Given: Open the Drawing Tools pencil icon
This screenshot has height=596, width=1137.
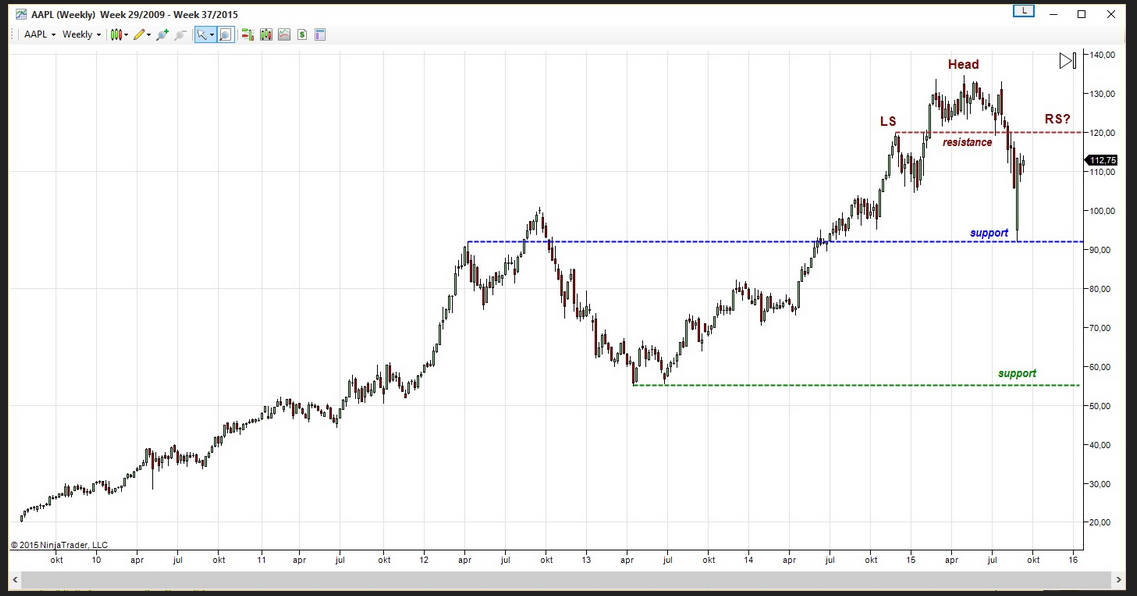Looking at the screenshot, I should 139,34.
